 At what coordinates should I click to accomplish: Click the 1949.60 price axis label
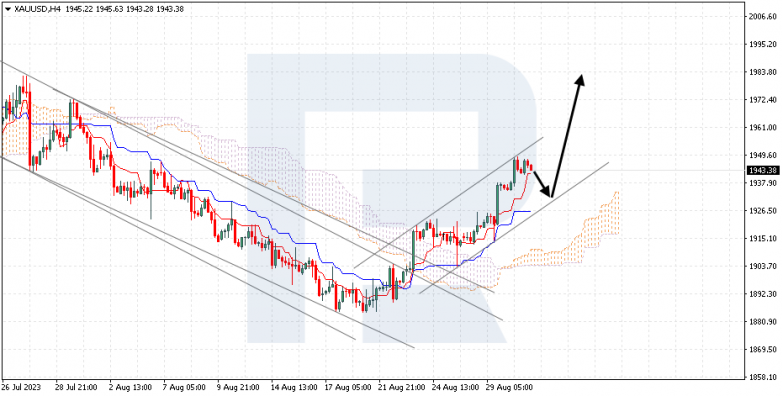point(763,155)
